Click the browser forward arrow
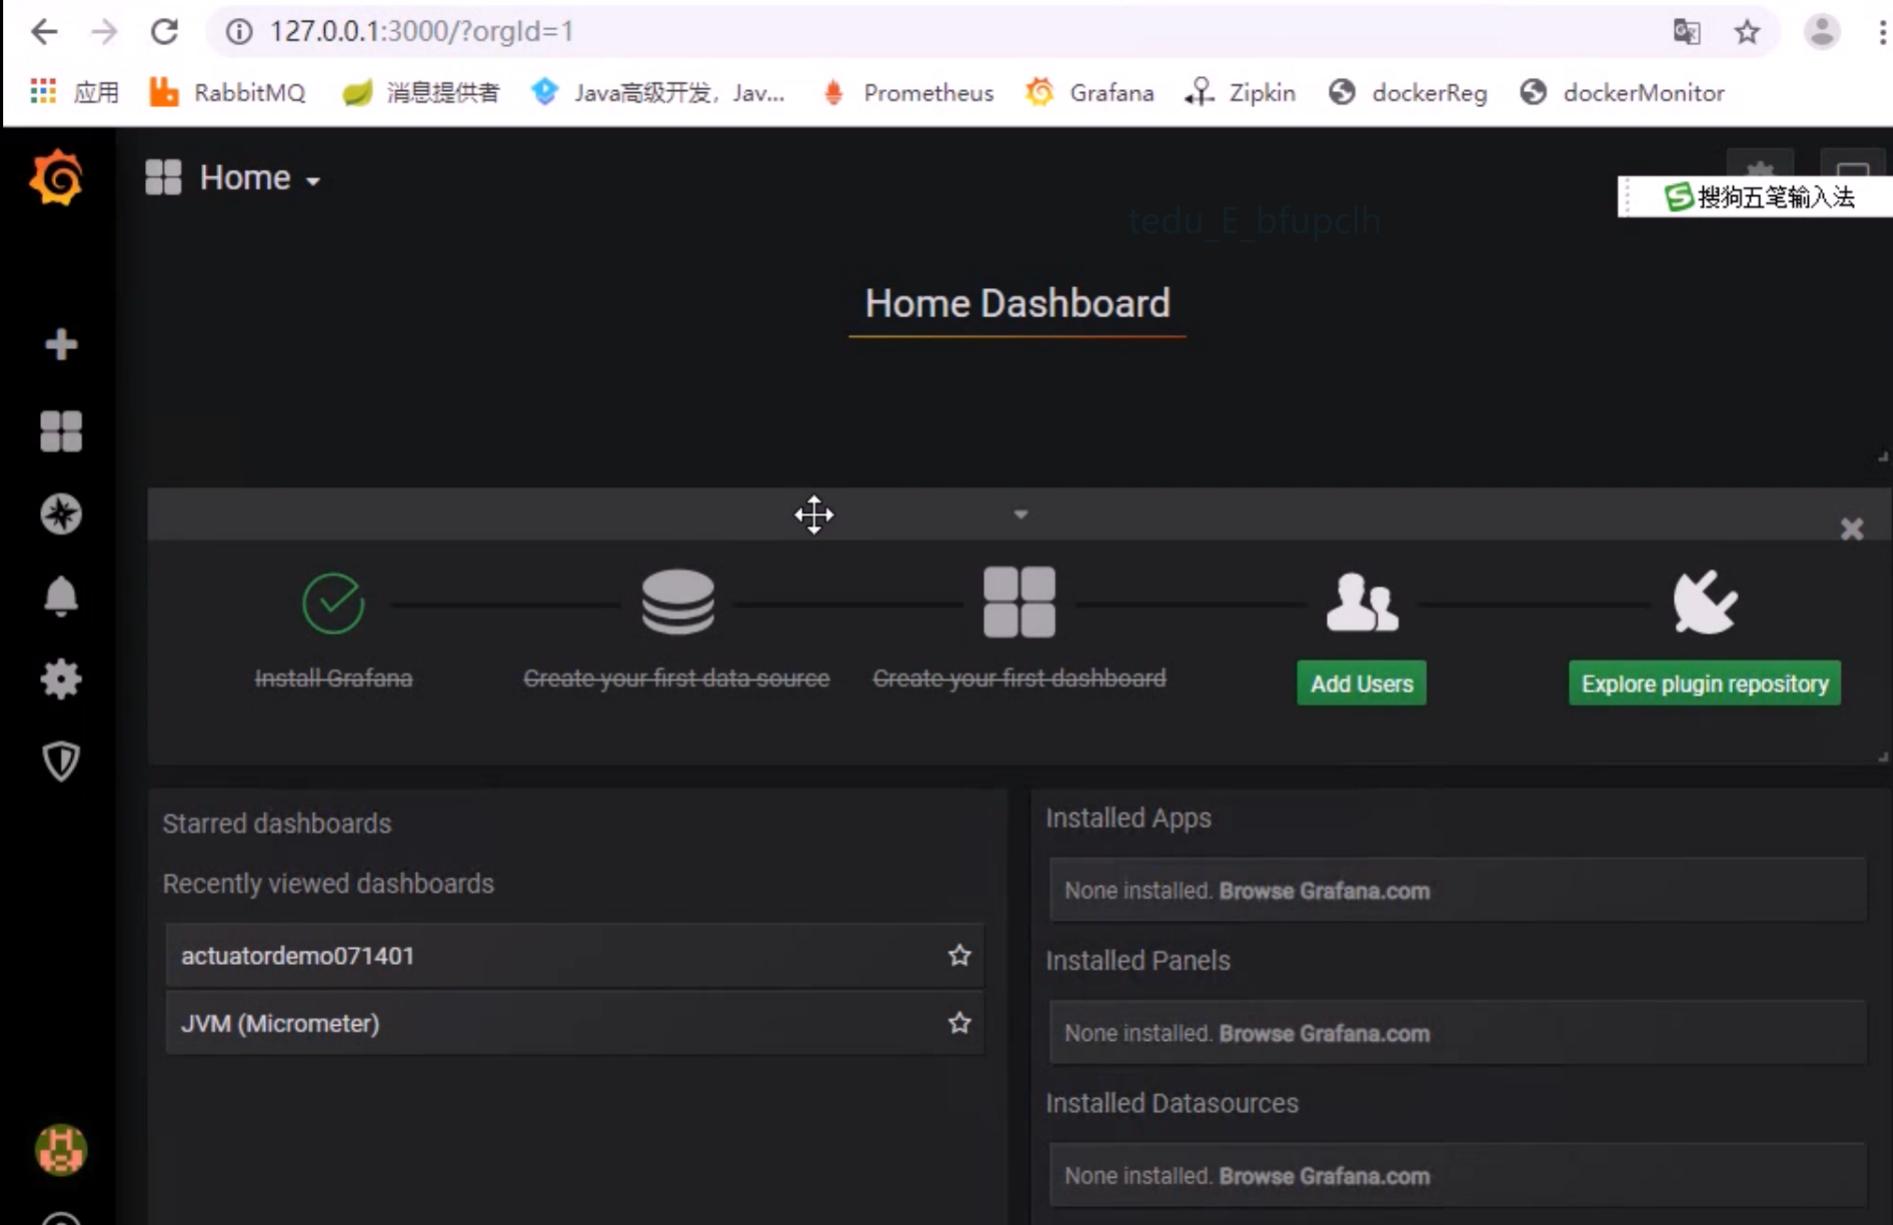 coord(104,32)
